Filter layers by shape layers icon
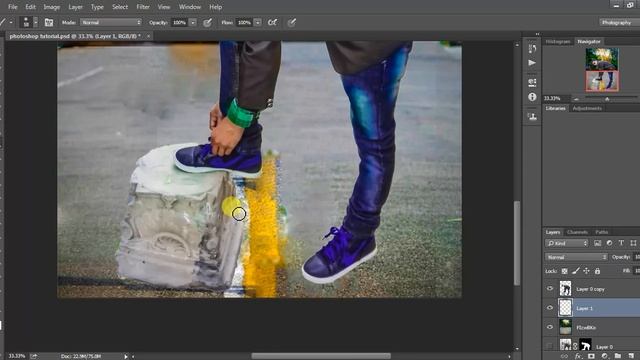 click(x=633, y=243)
